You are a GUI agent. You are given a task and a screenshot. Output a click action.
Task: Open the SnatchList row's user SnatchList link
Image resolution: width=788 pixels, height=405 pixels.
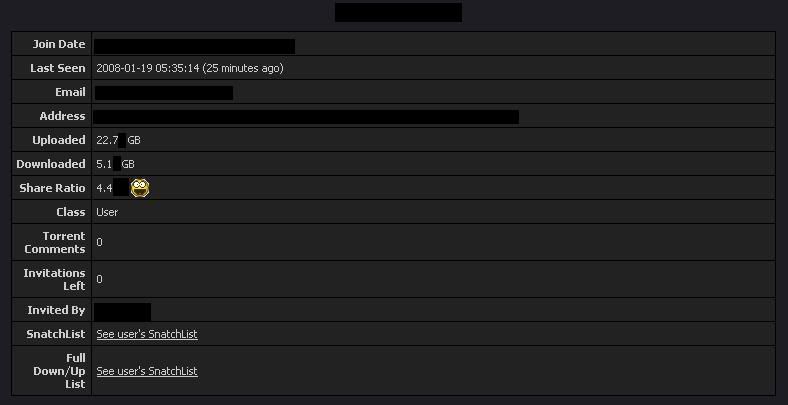point(147,334)
